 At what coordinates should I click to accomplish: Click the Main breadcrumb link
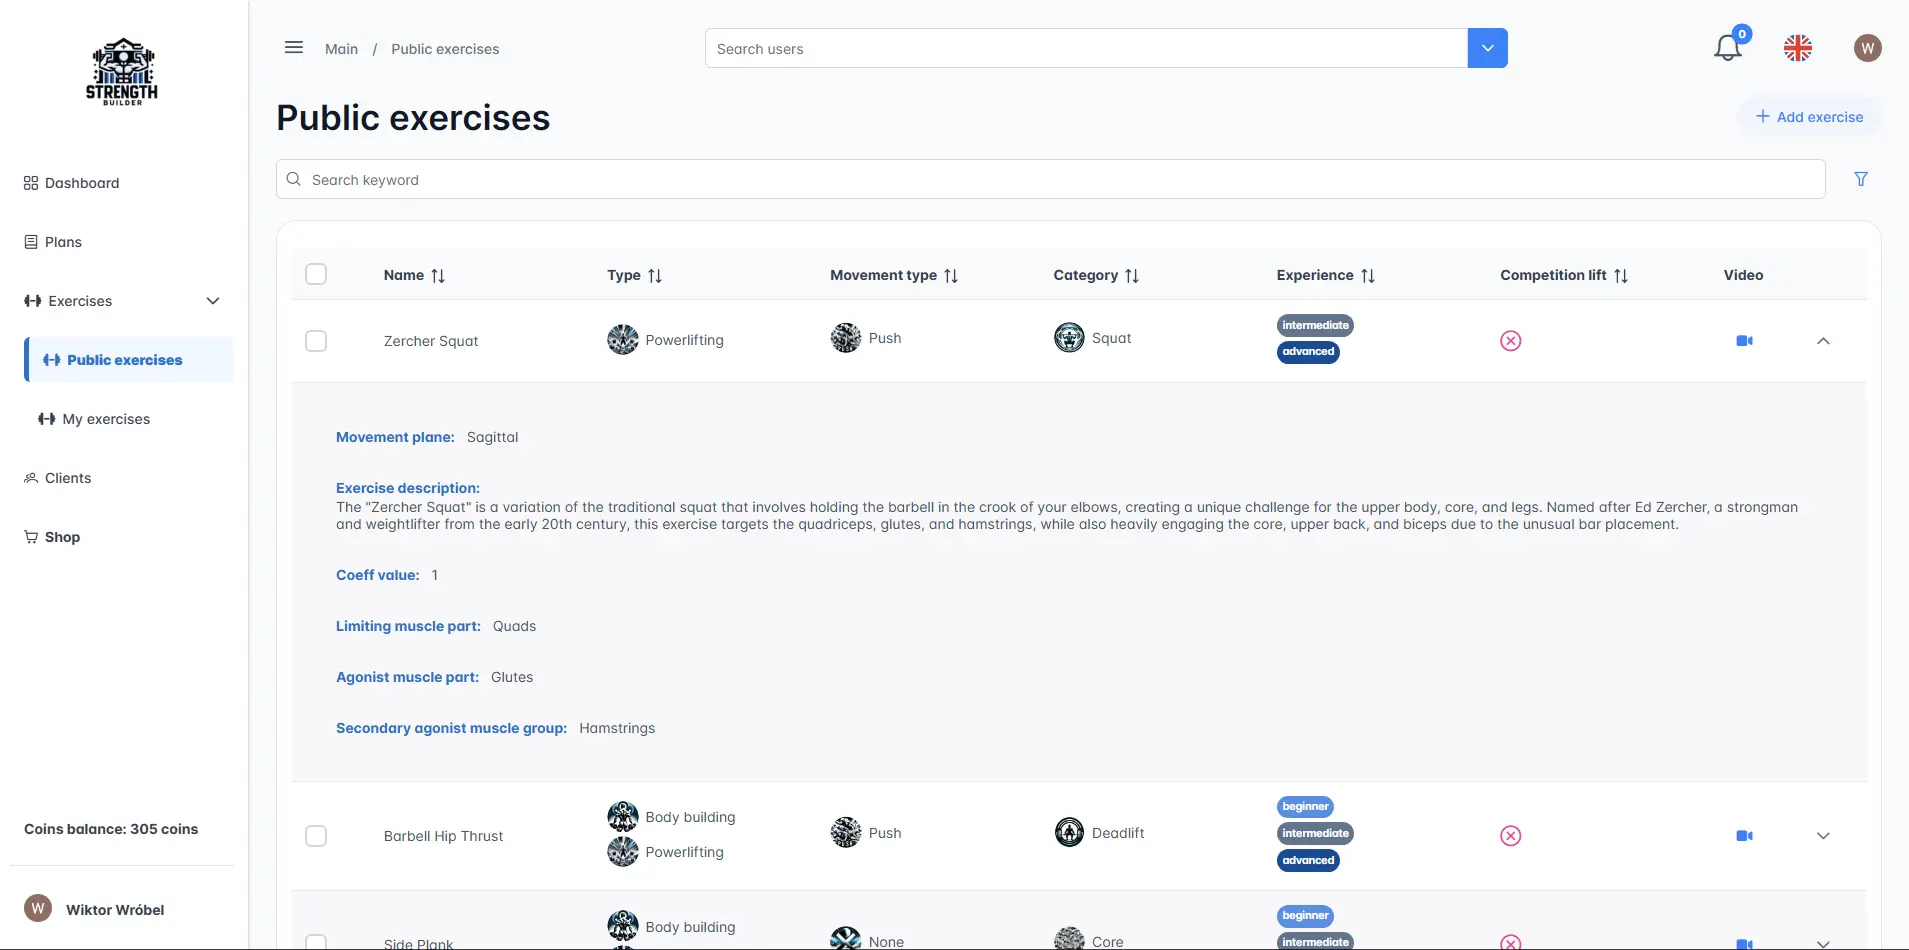coord(341,49)
